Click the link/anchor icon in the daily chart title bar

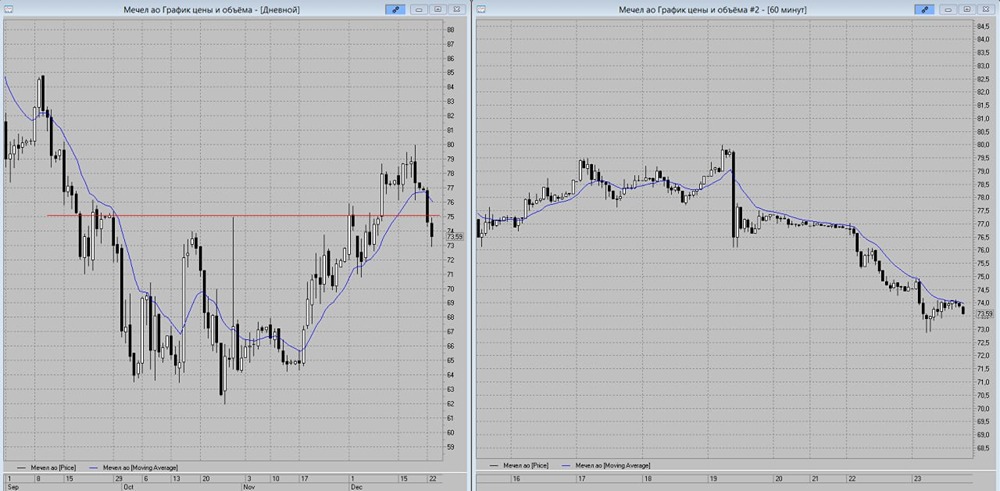[395, 10]
